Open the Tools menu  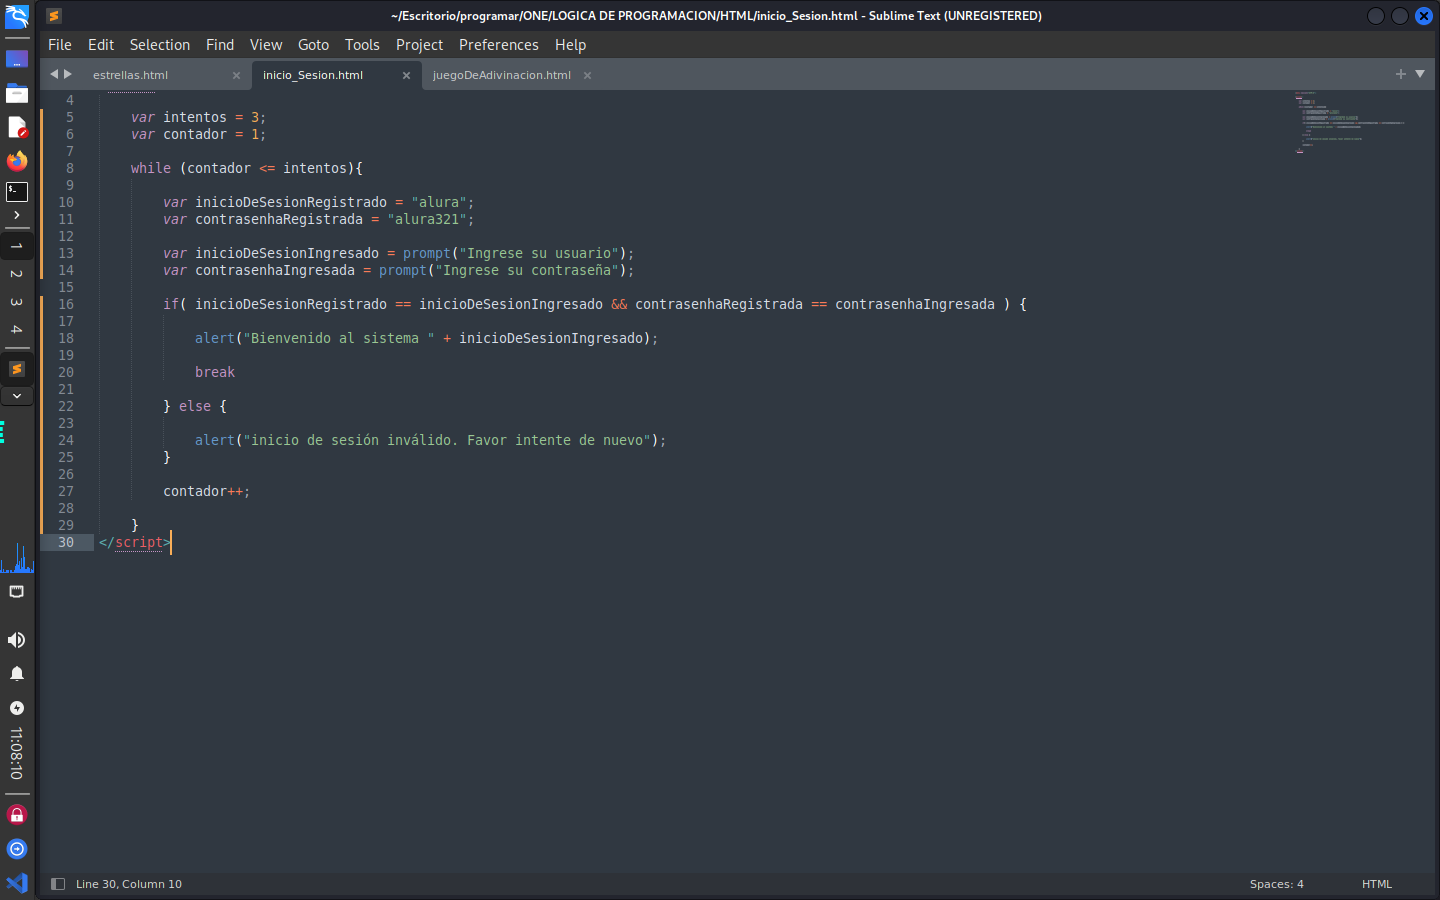[362, 45]
